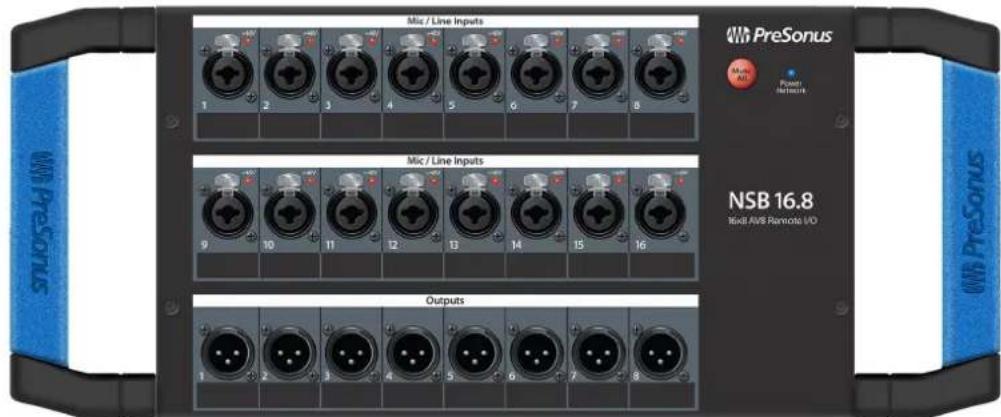Viewport: 1001px width, 417px height.
Task: Select mic/line input combo jack 8
Action: click(x=660, y=75)
